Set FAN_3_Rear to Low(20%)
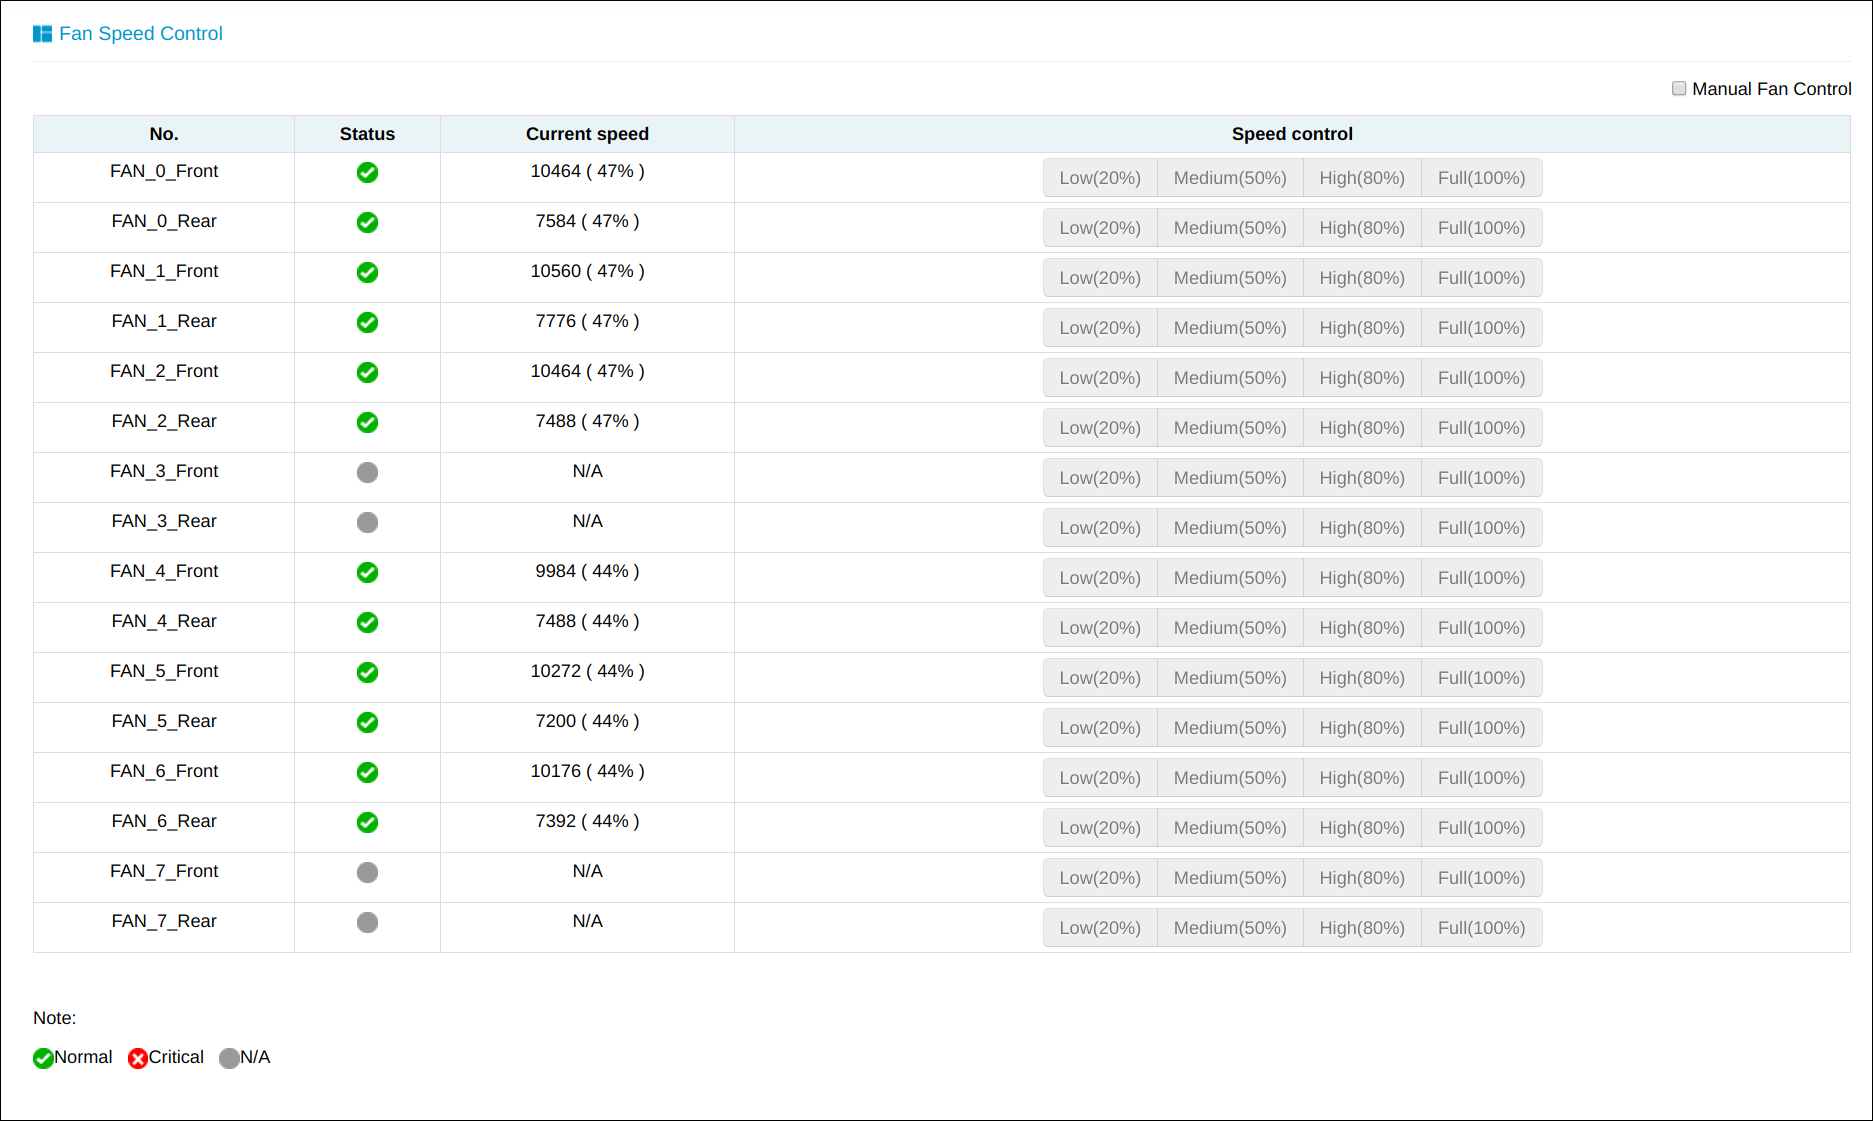Screen dimensions: 1873x1121 [1100, 528]
